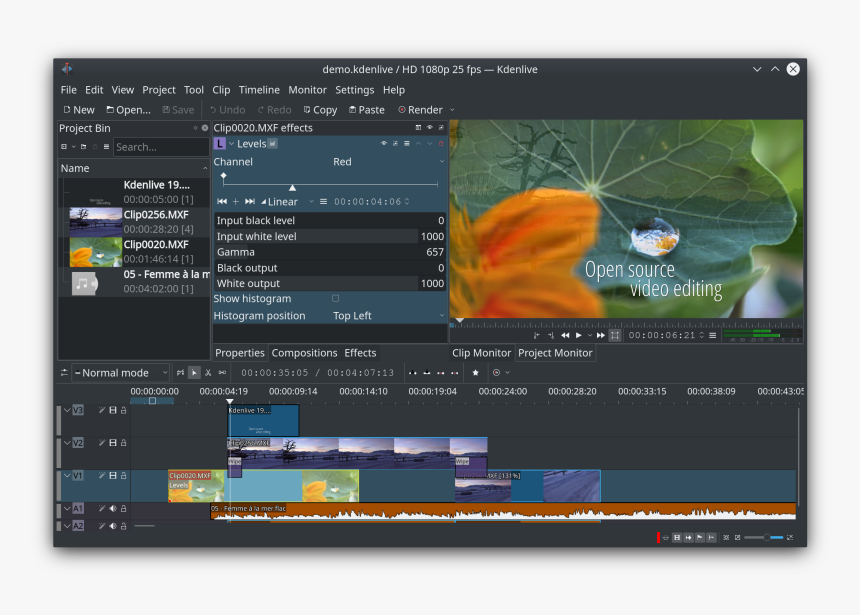Click the Render button

click(x=420, y=110)
